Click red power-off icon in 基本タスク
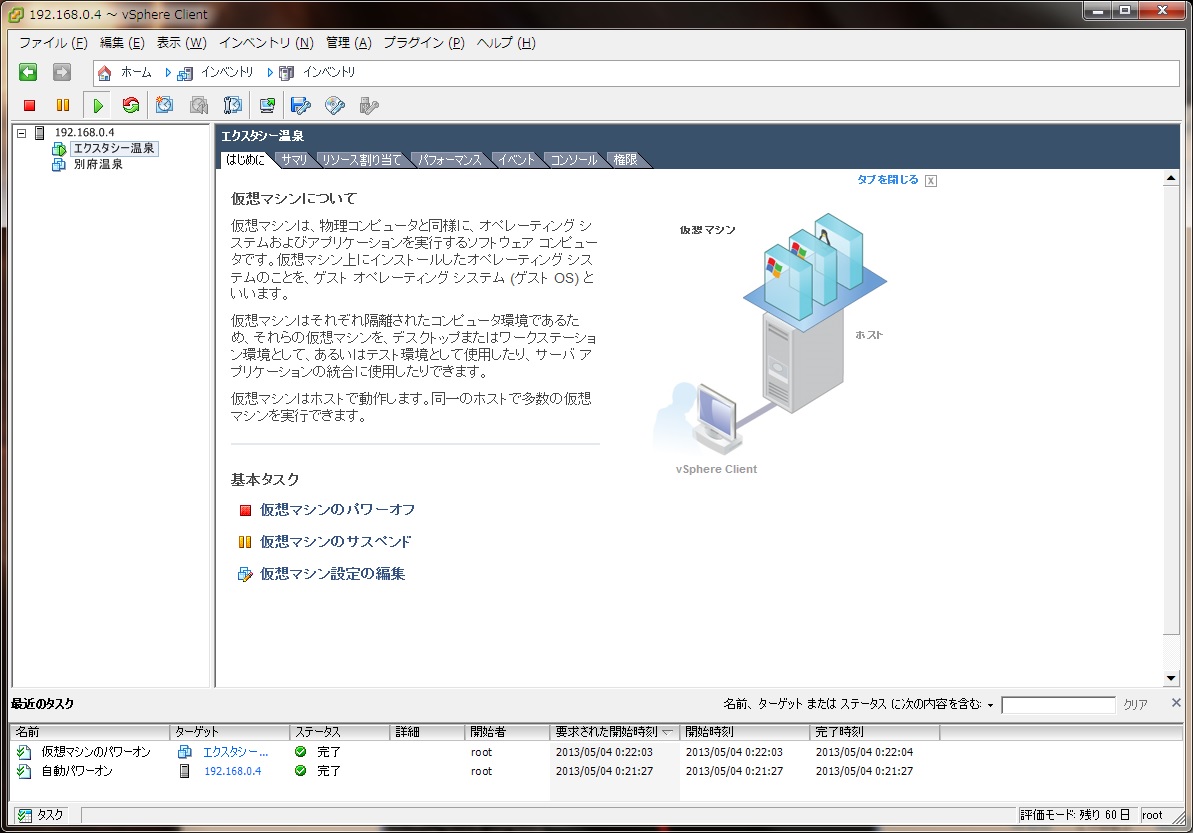Image resolution: width=1193 pixels, height=833 pixels. coord(245,510)
